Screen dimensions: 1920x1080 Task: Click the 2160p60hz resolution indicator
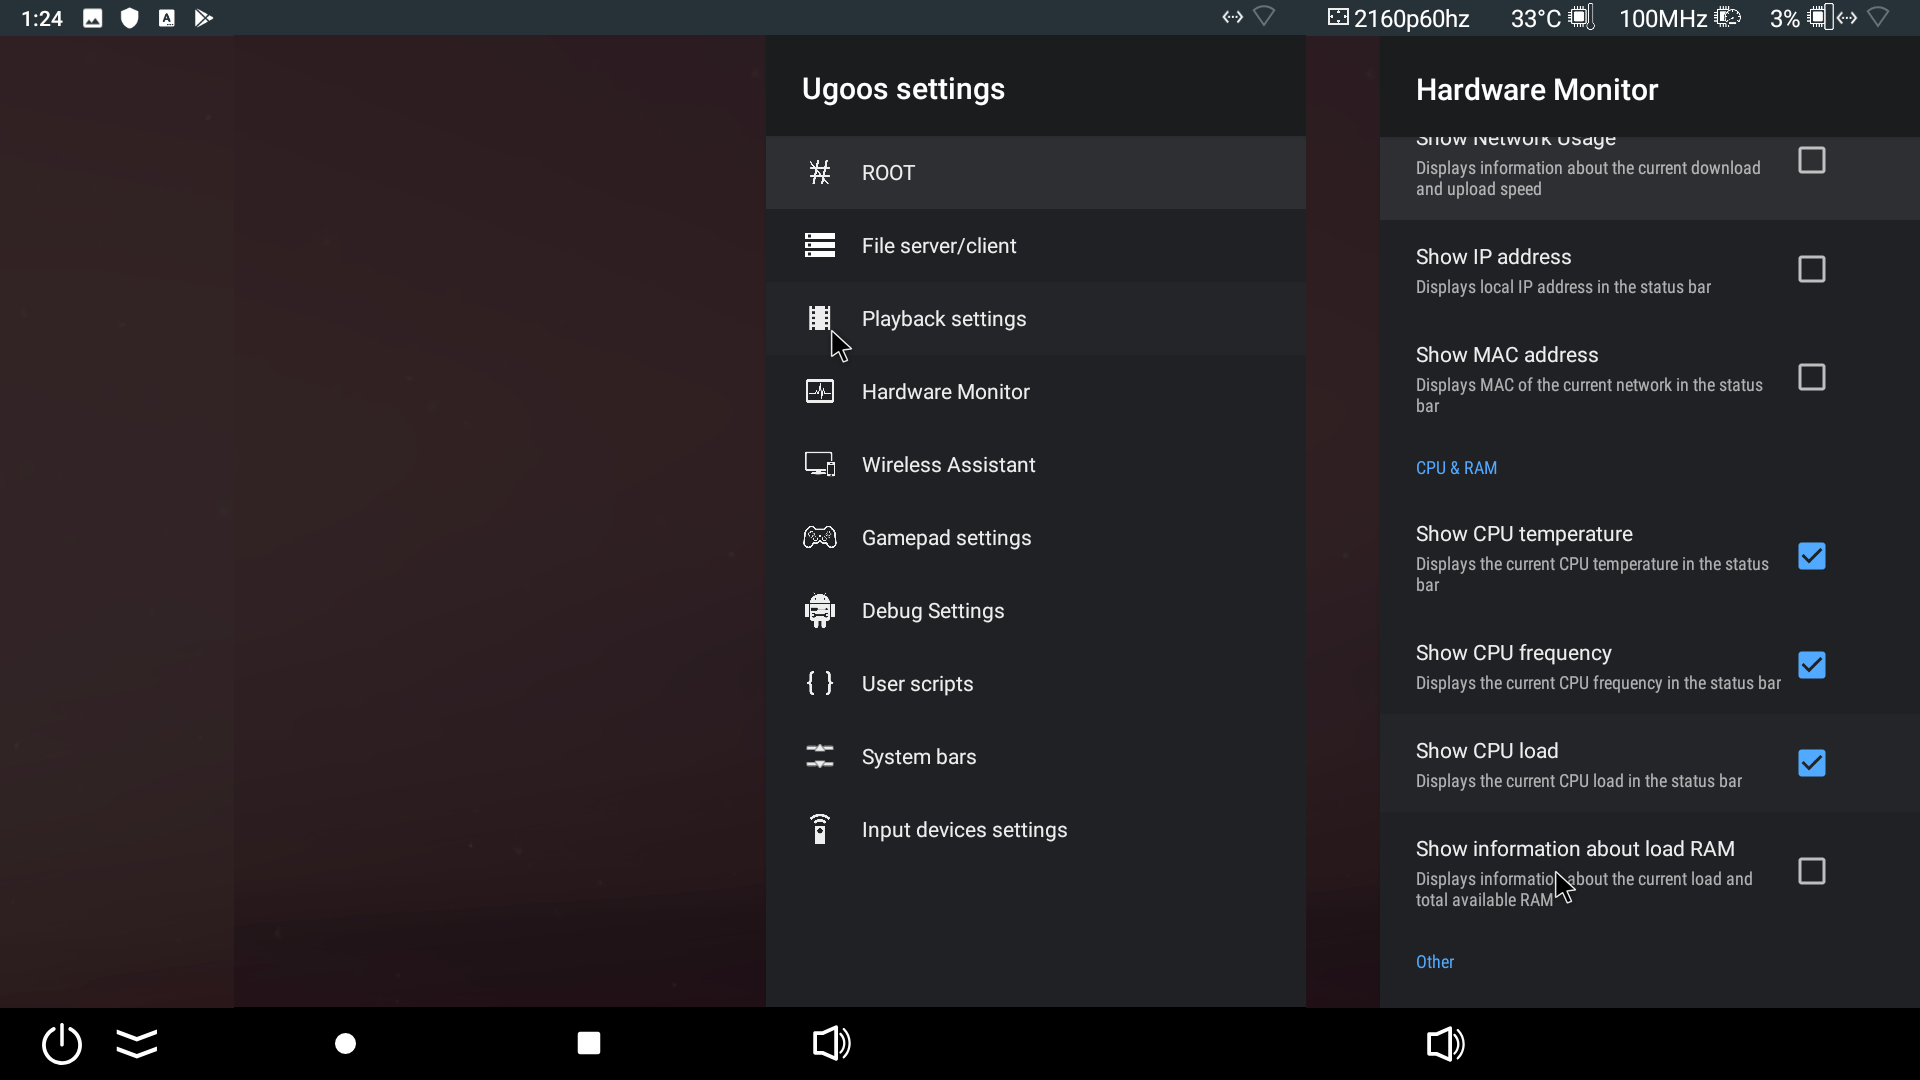coord(1399,18)
